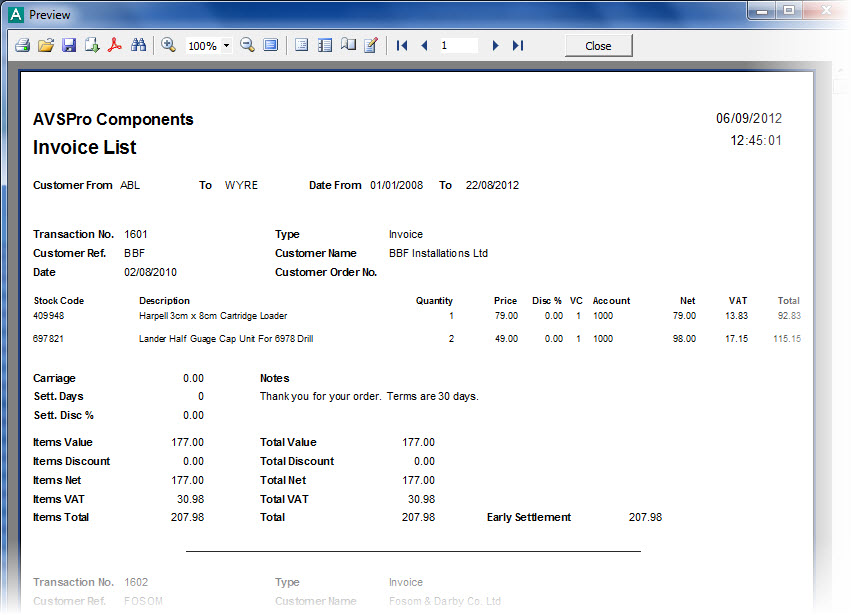Toggle the report outline panel icon
The height and width of the screenshot is (615, 851).
tap(301, 46)
